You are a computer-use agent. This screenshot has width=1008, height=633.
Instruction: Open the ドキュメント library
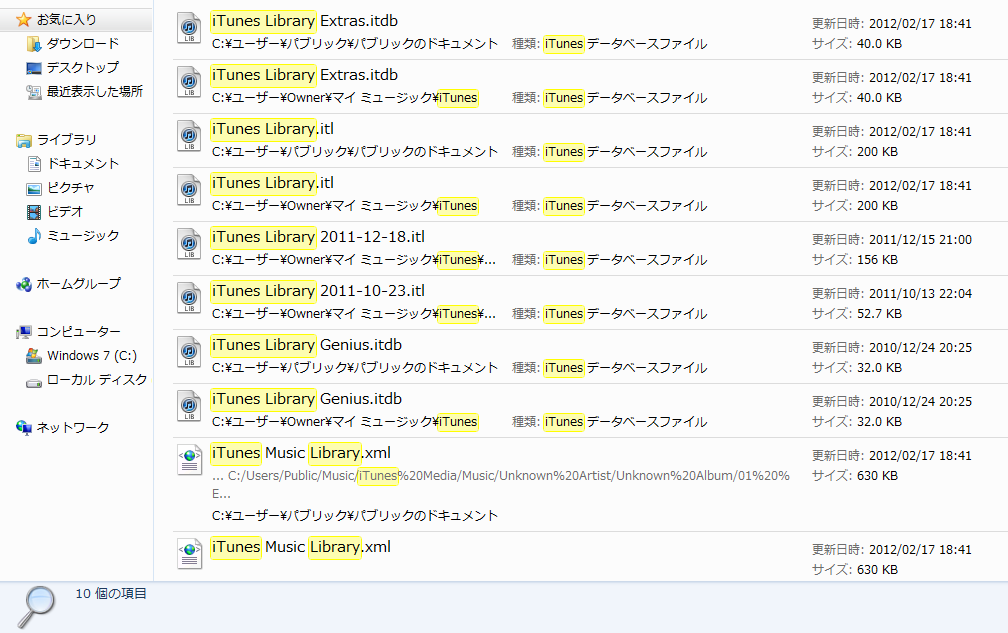tap(73, 164)
